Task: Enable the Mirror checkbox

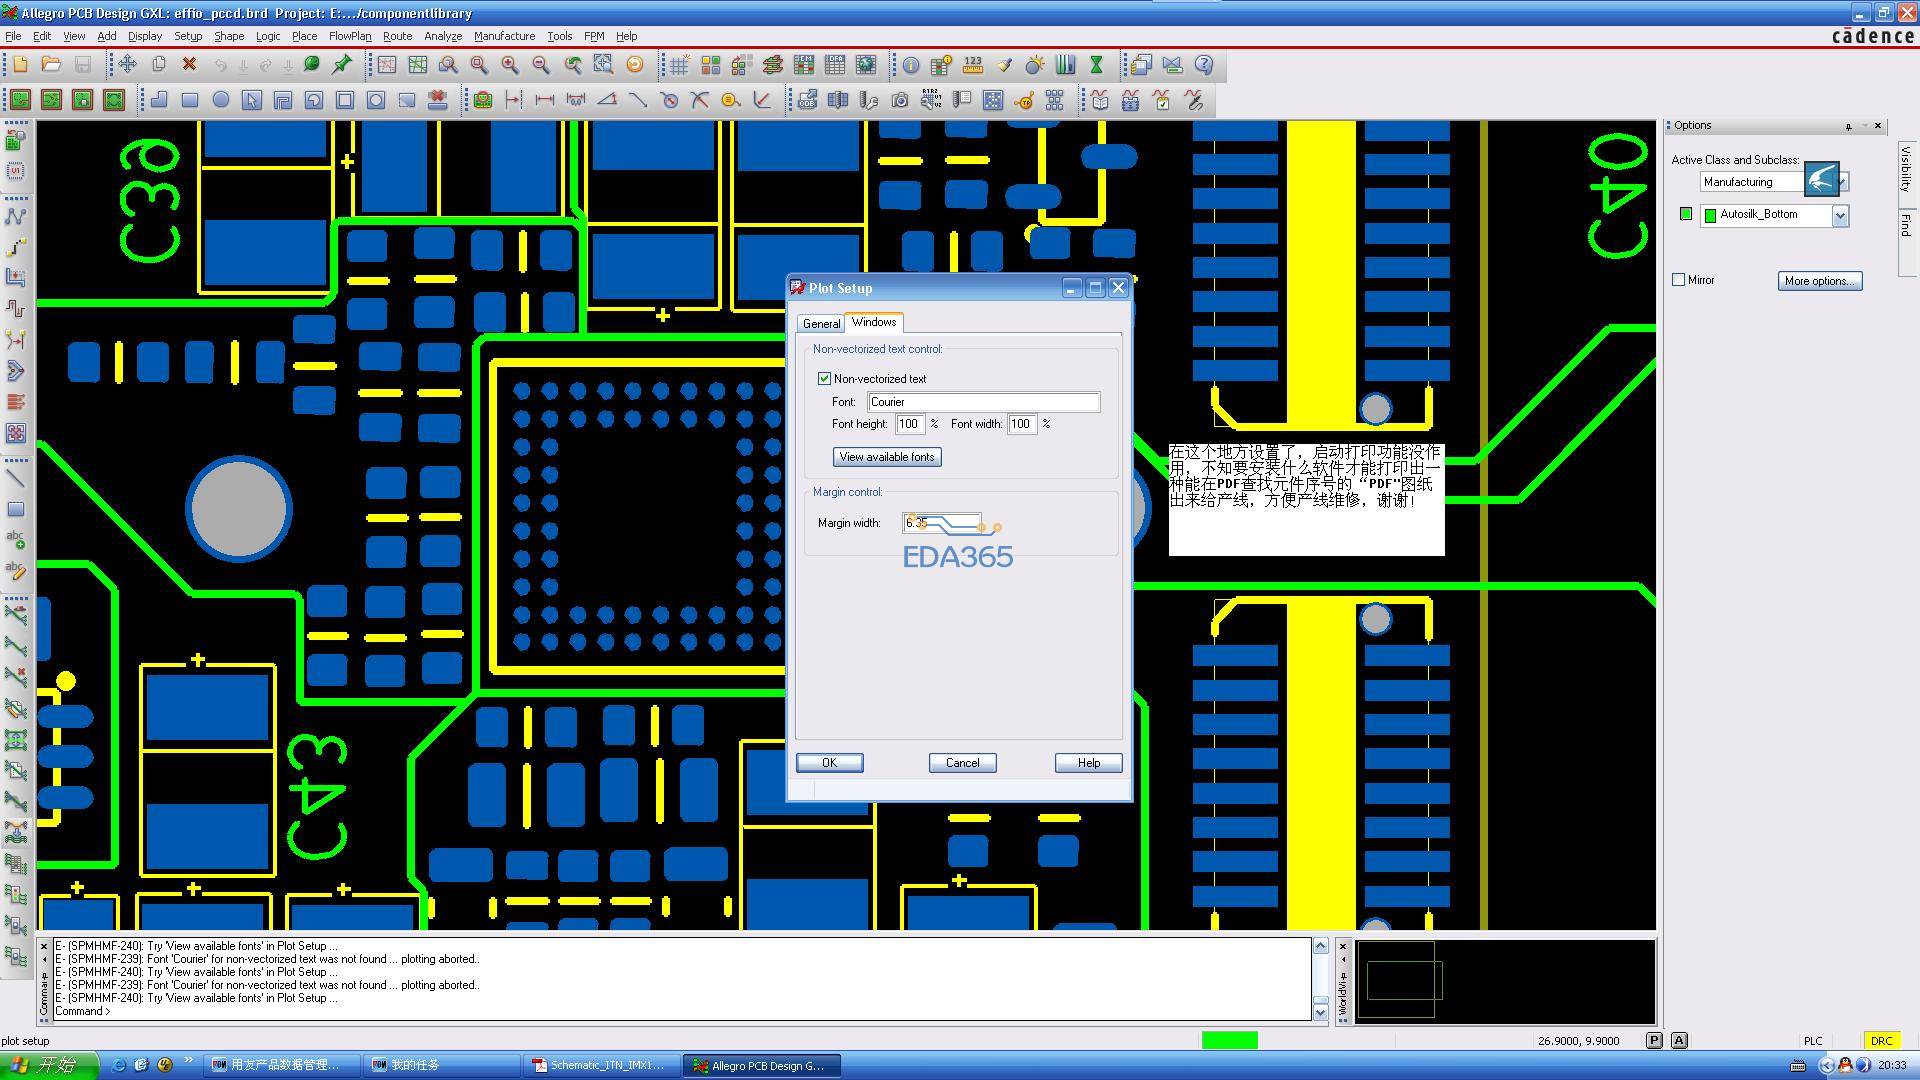Action: [x=1679, y=280]
